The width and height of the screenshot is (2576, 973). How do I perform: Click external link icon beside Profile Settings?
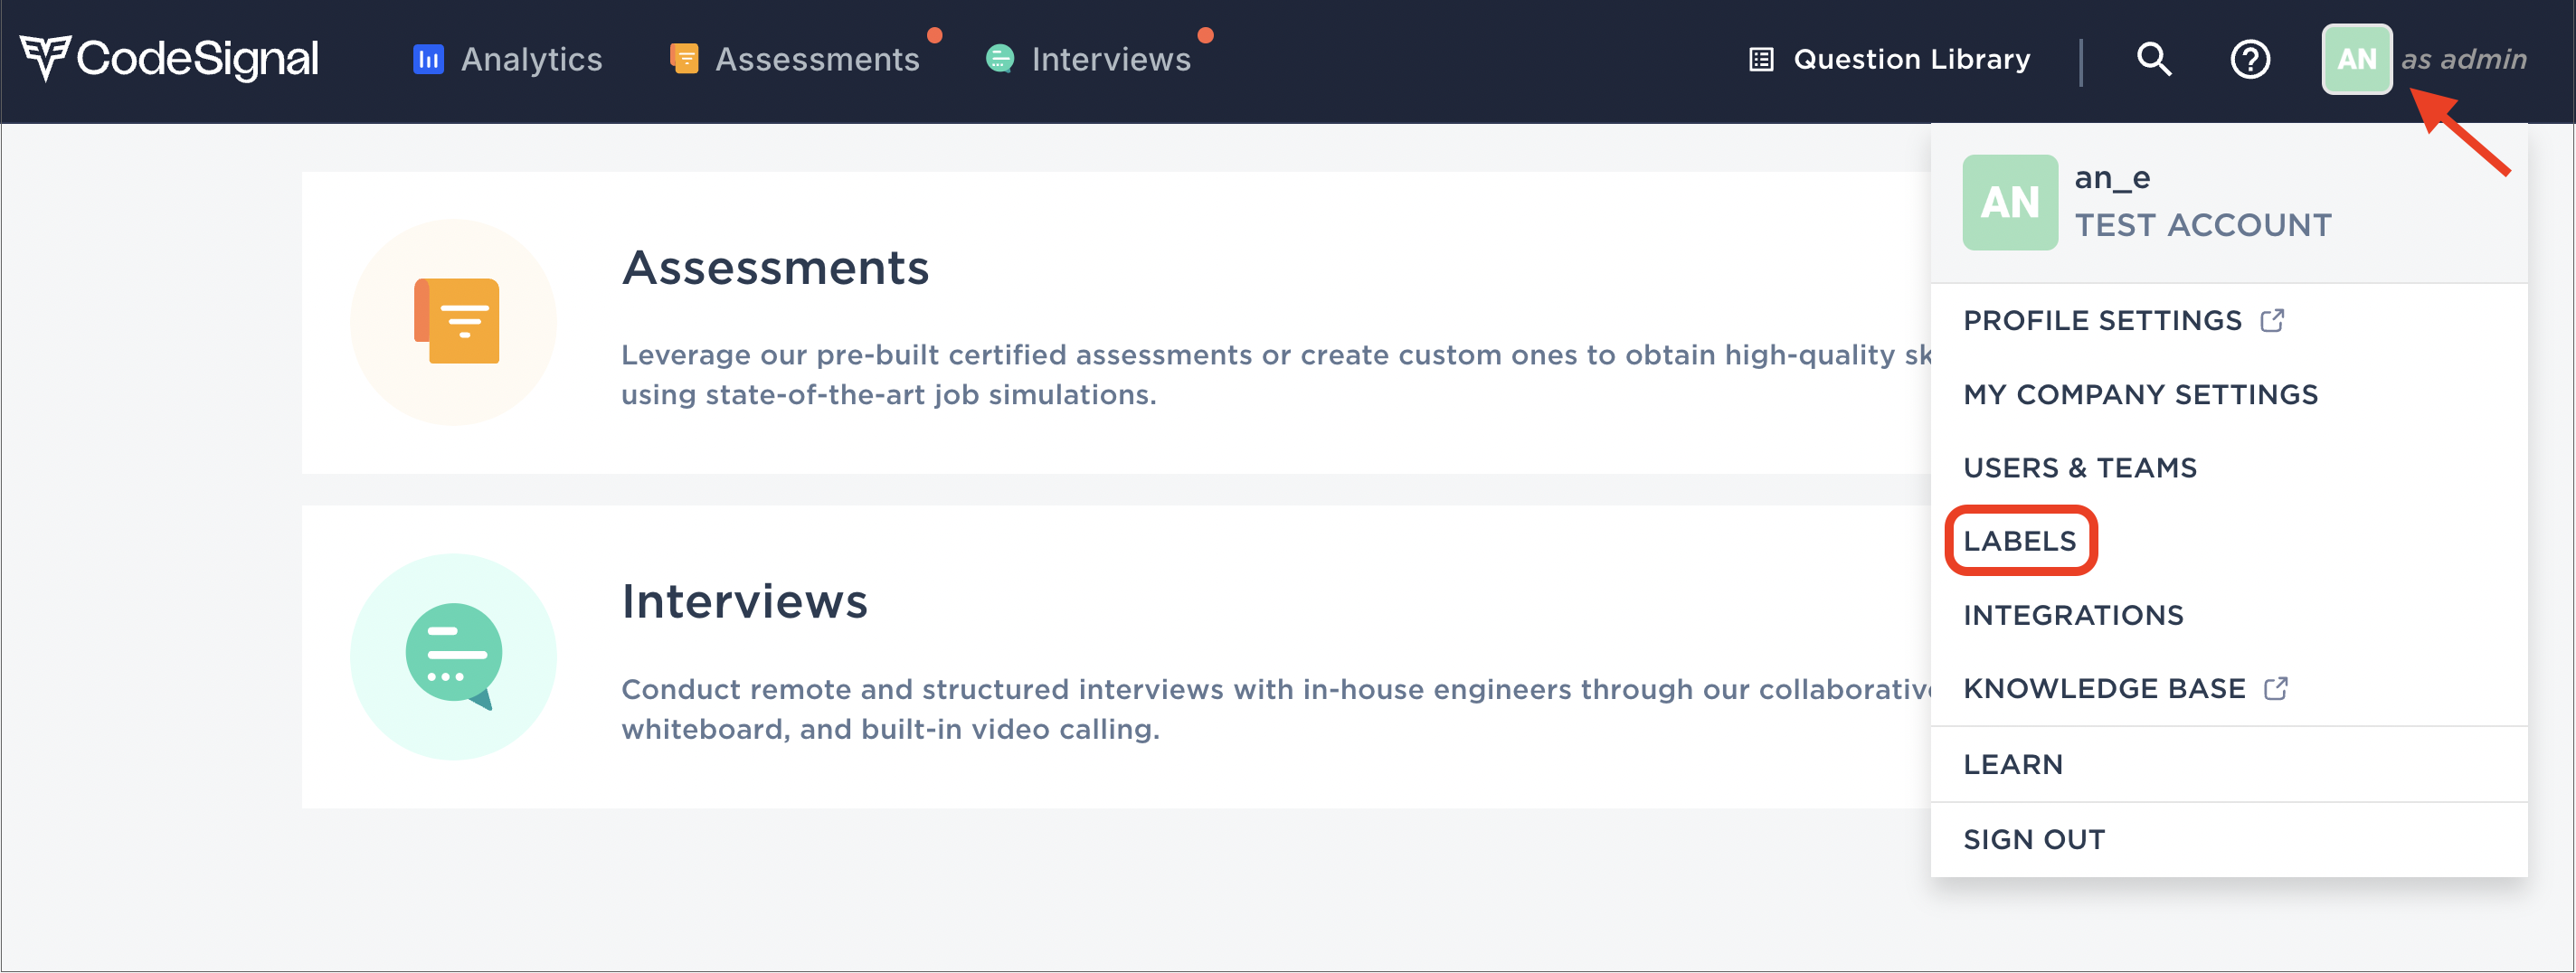coord(2272,321)
